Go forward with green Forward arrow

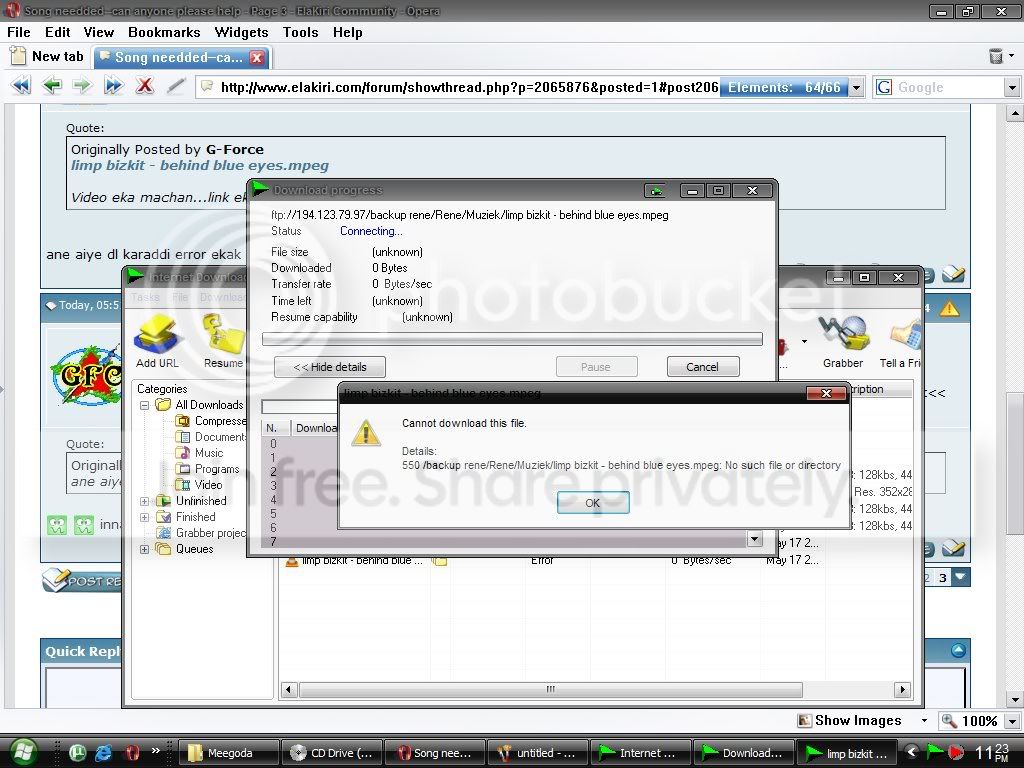(82, 86)
